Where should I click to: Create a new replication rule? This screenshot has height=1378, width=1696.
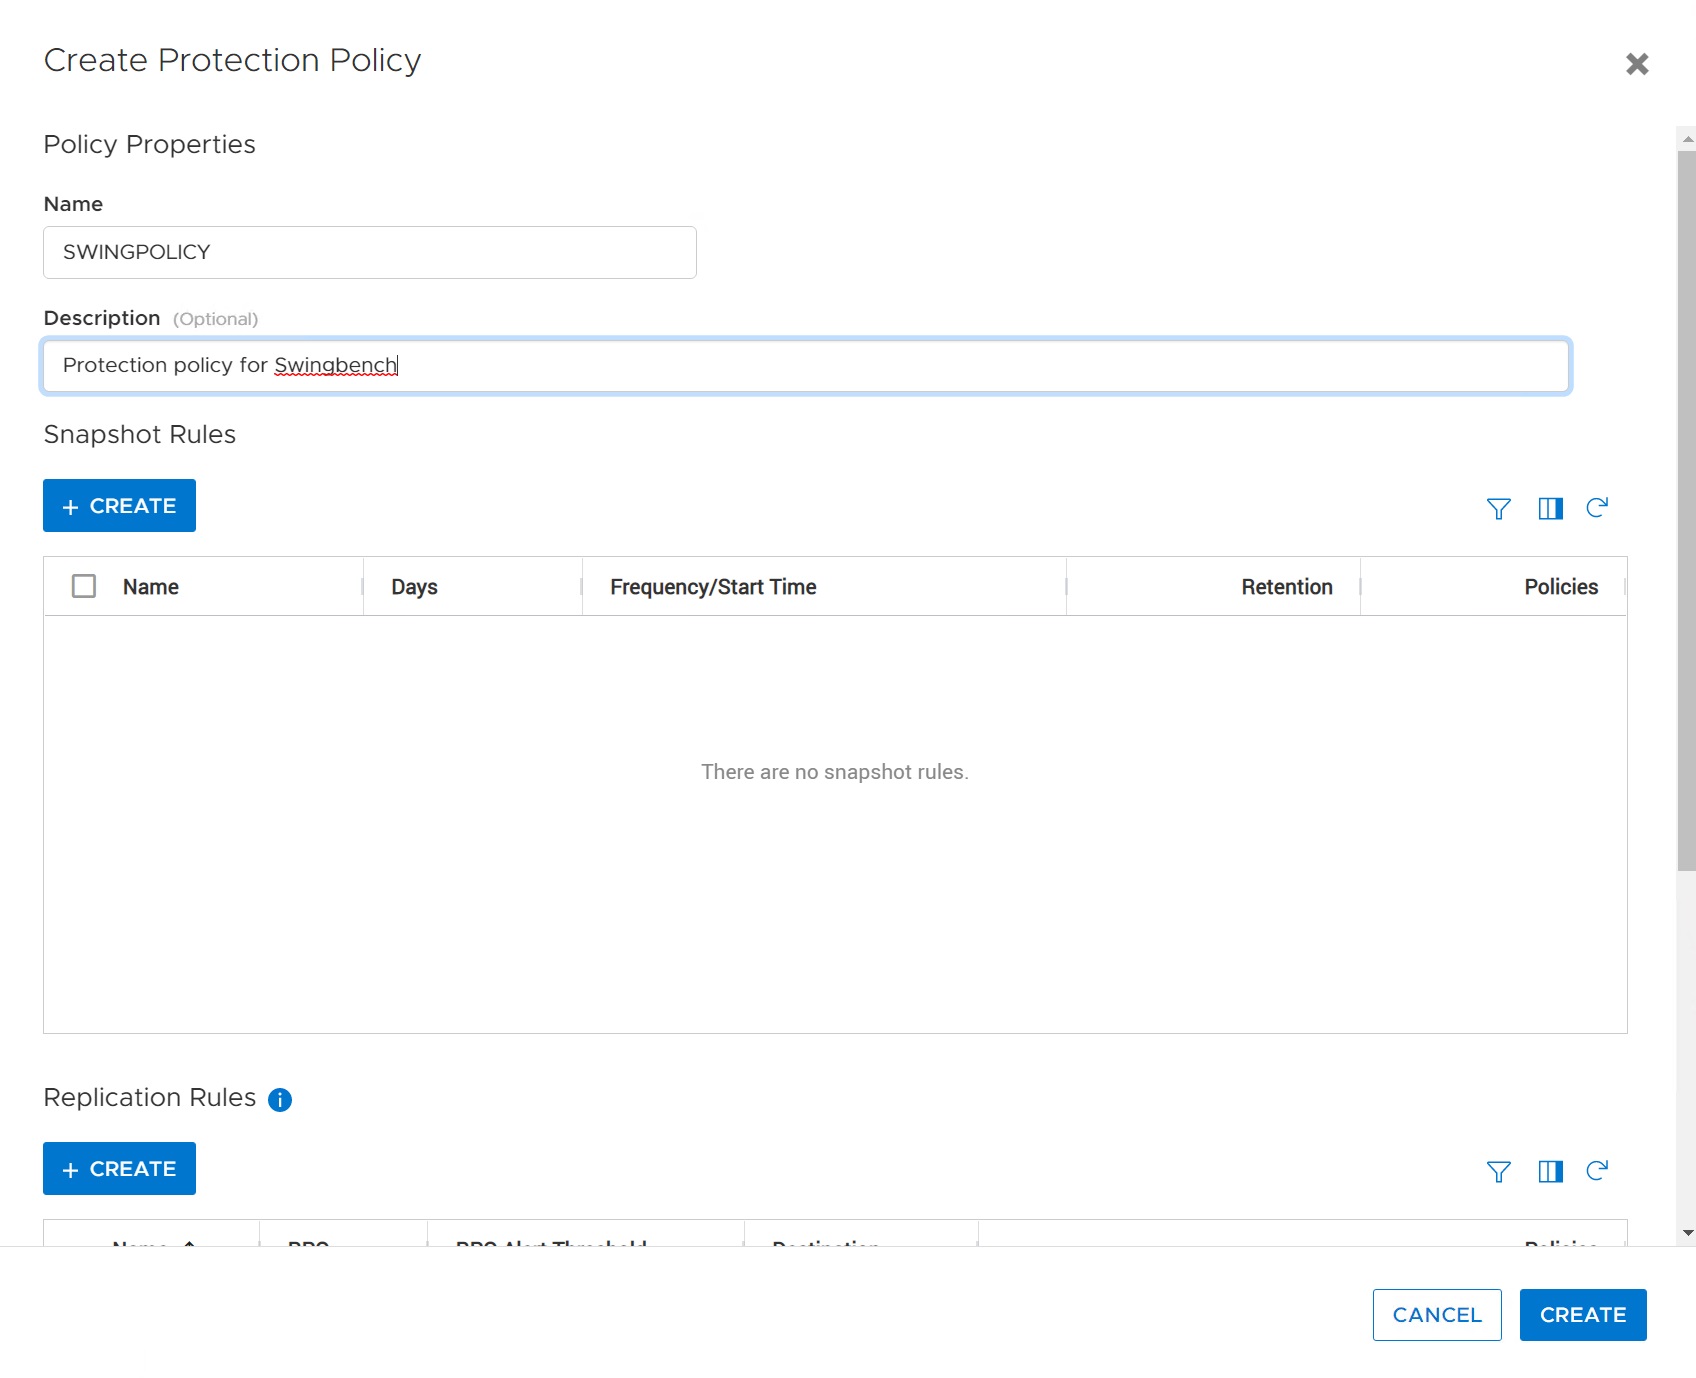[x=119, y=1168]
